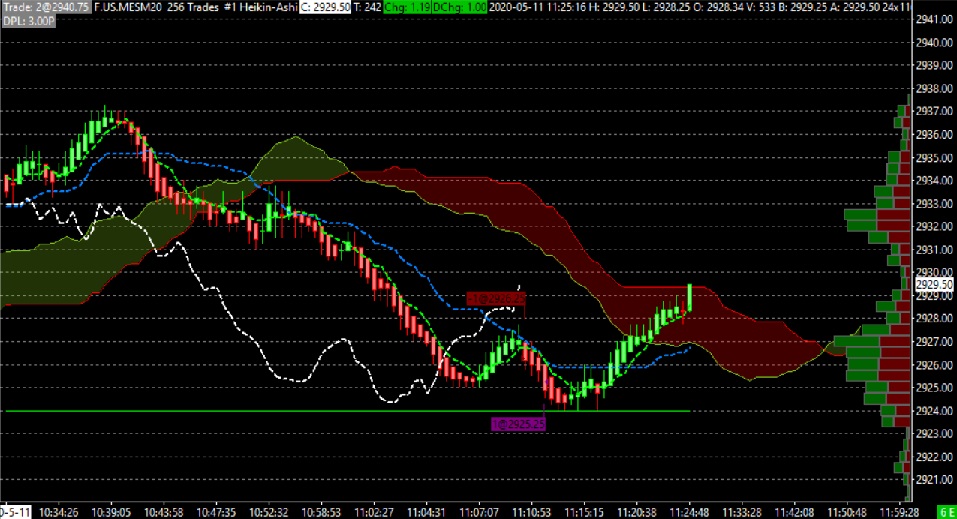Click the 'H: 2929.50' high value
The image size is (957, 519).
(614, 7)
